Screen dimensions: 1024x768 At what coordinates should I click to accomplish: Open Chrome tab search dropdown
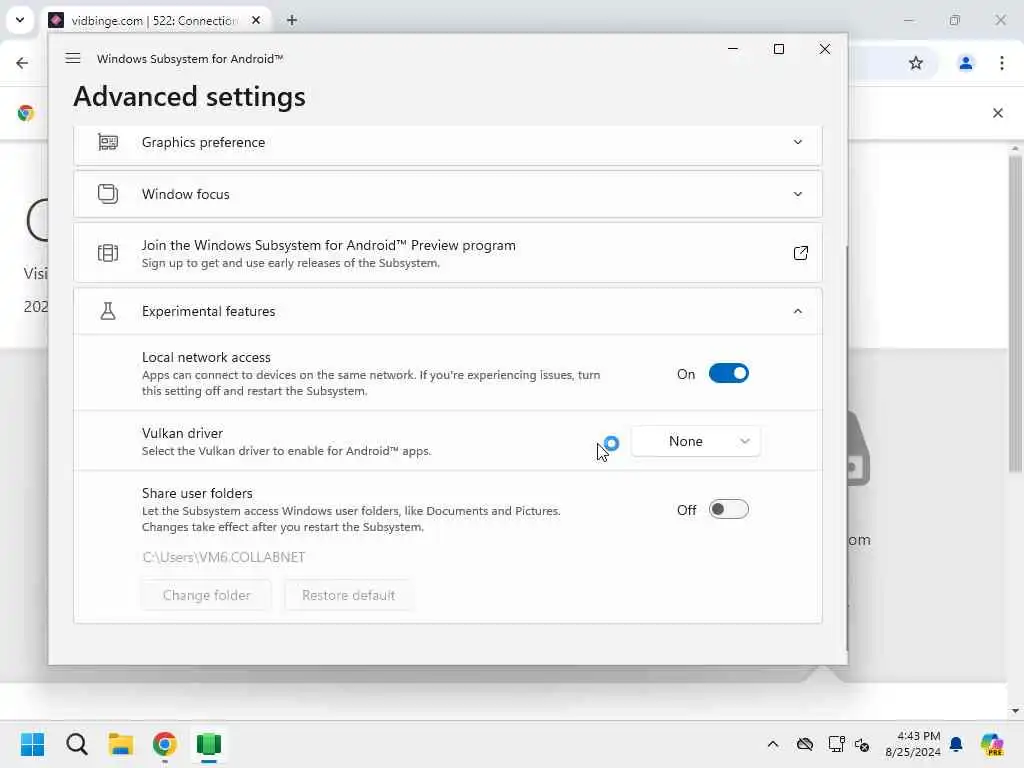click(20, 20)
